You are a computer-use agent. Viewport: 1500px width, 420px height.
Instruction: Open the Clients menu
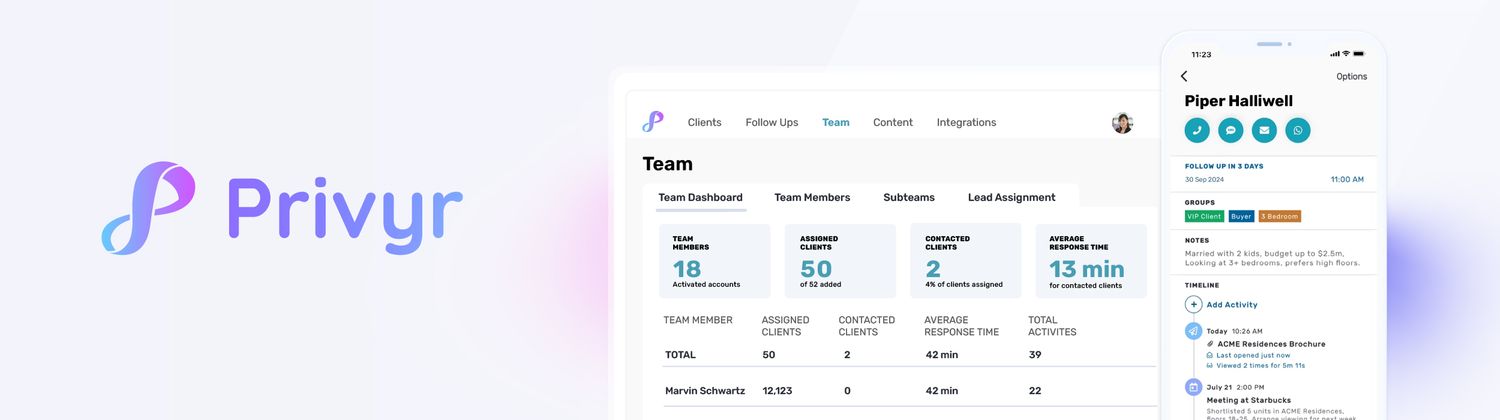click(704, 122)
